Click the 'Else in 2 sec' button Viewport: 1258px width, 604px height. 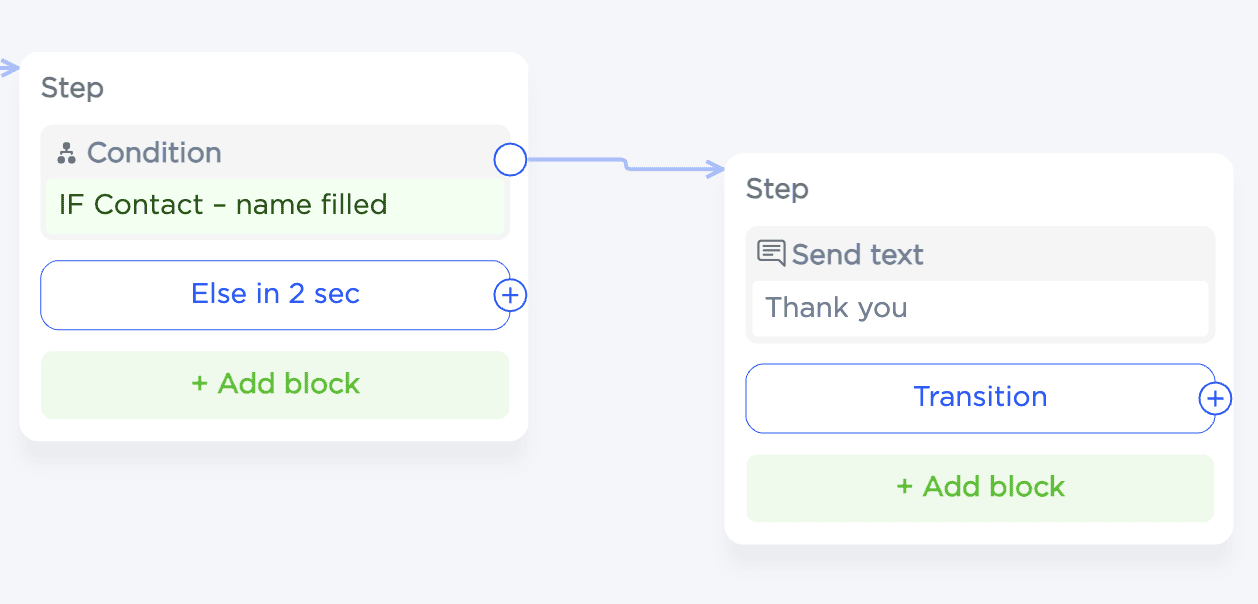(275, 295)
